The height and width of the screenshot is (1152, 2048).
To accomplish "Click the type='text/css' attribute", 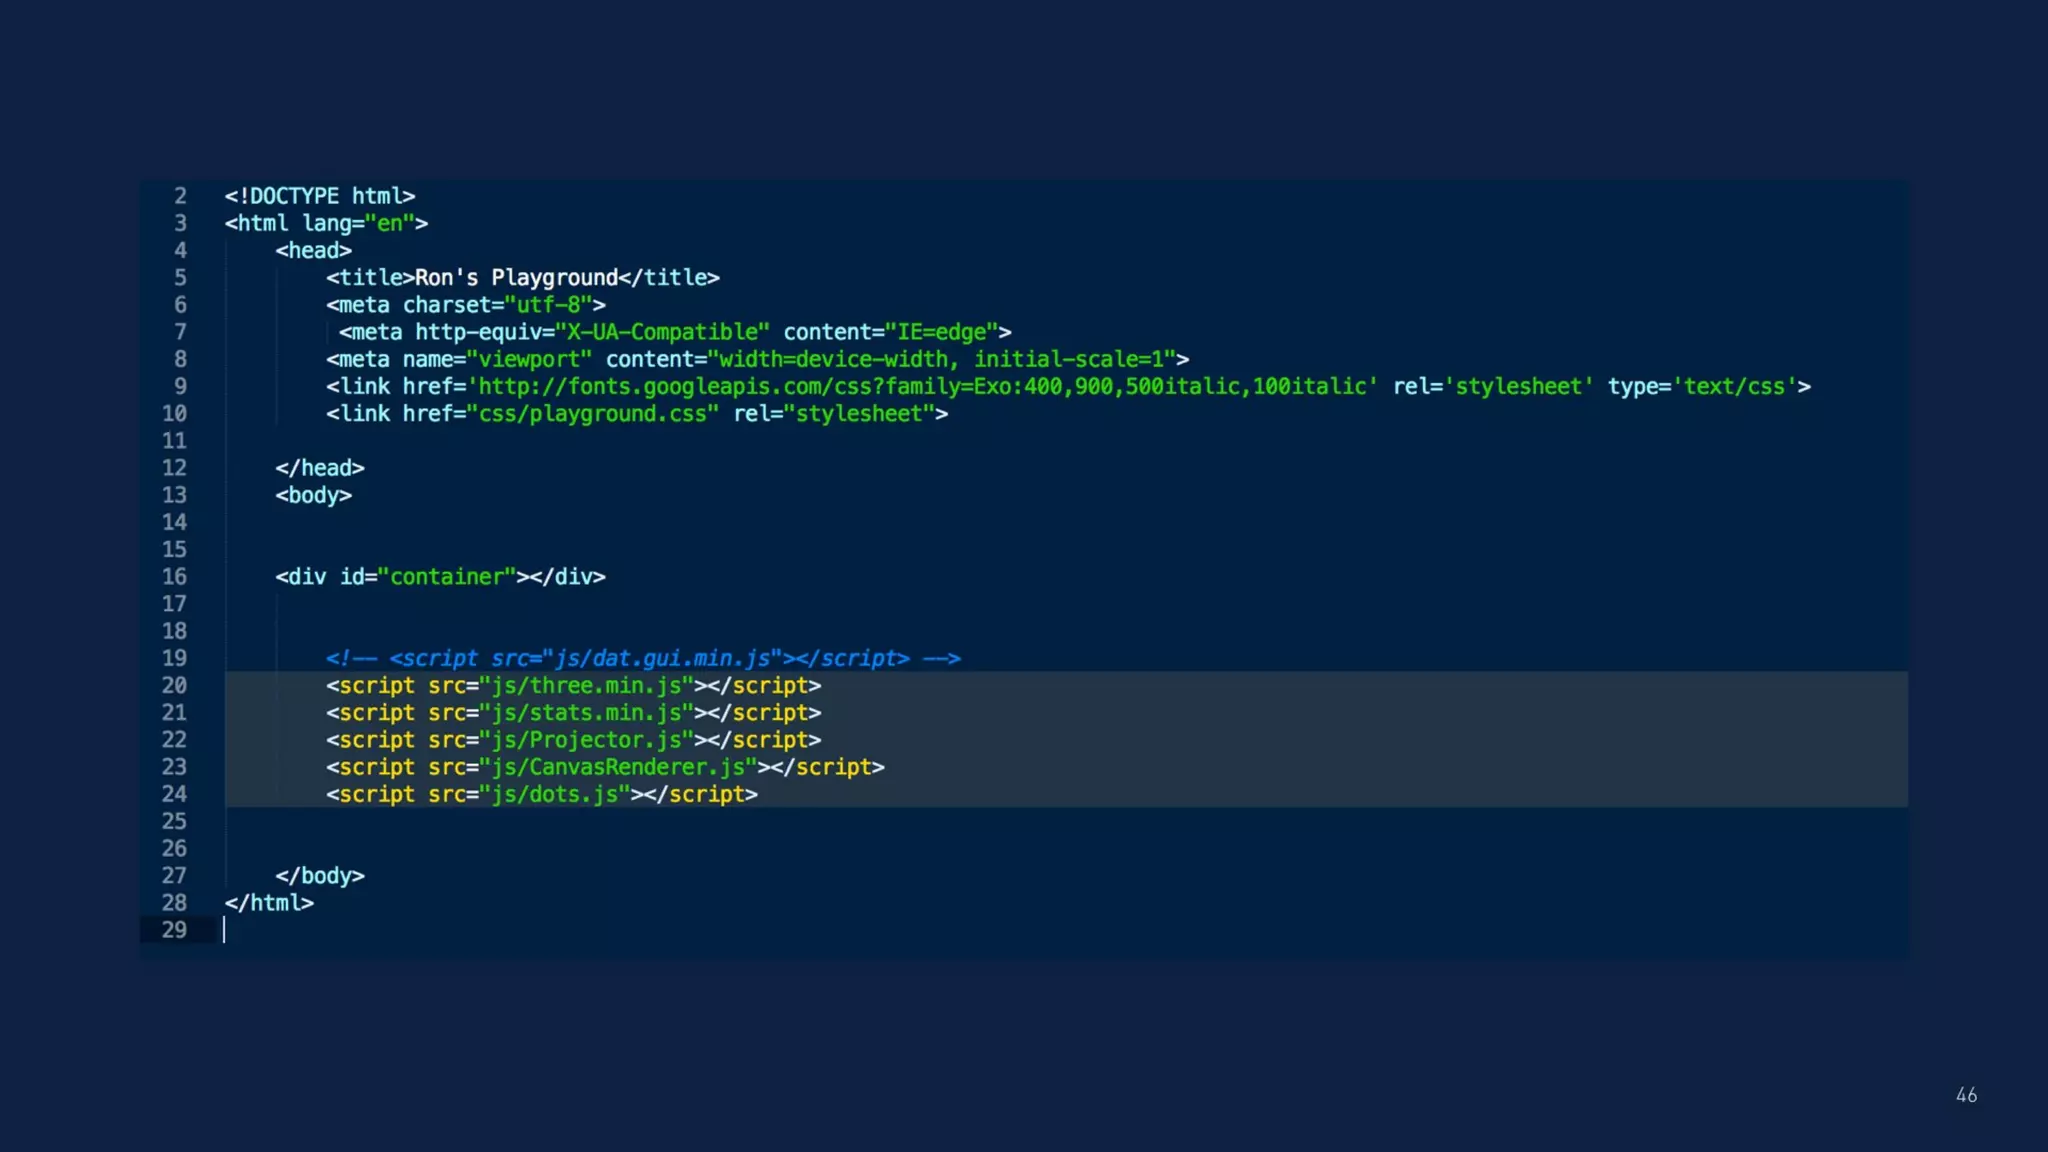I will 1703,387.
